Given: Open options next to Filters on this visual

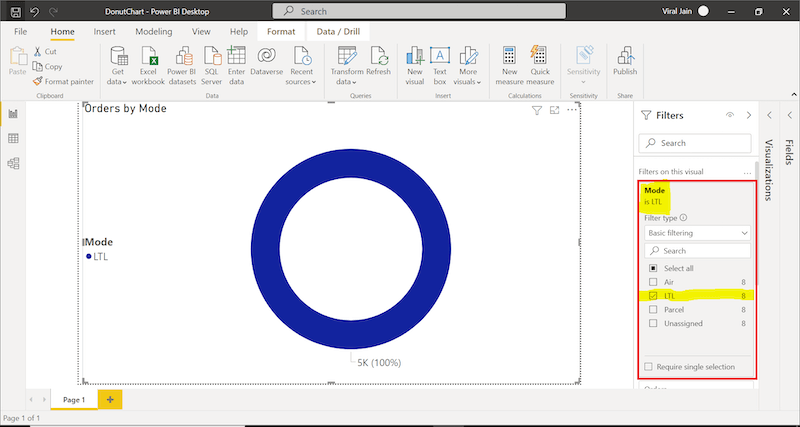Looking at the screenshot, I should [747, 172].
